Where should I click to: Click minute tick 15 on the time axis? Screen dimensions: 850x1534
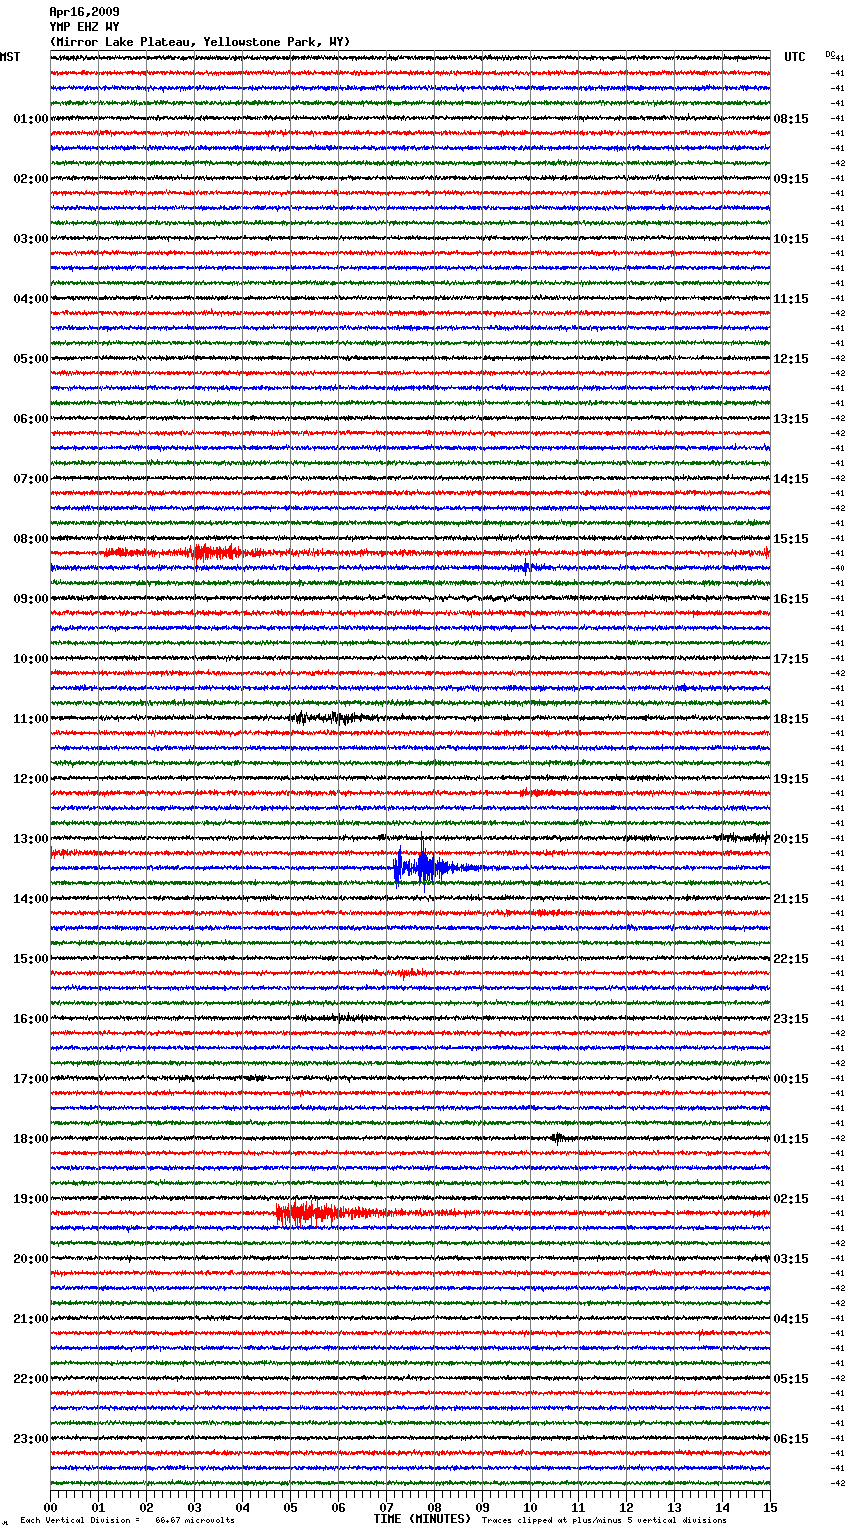pos(770,1507)
